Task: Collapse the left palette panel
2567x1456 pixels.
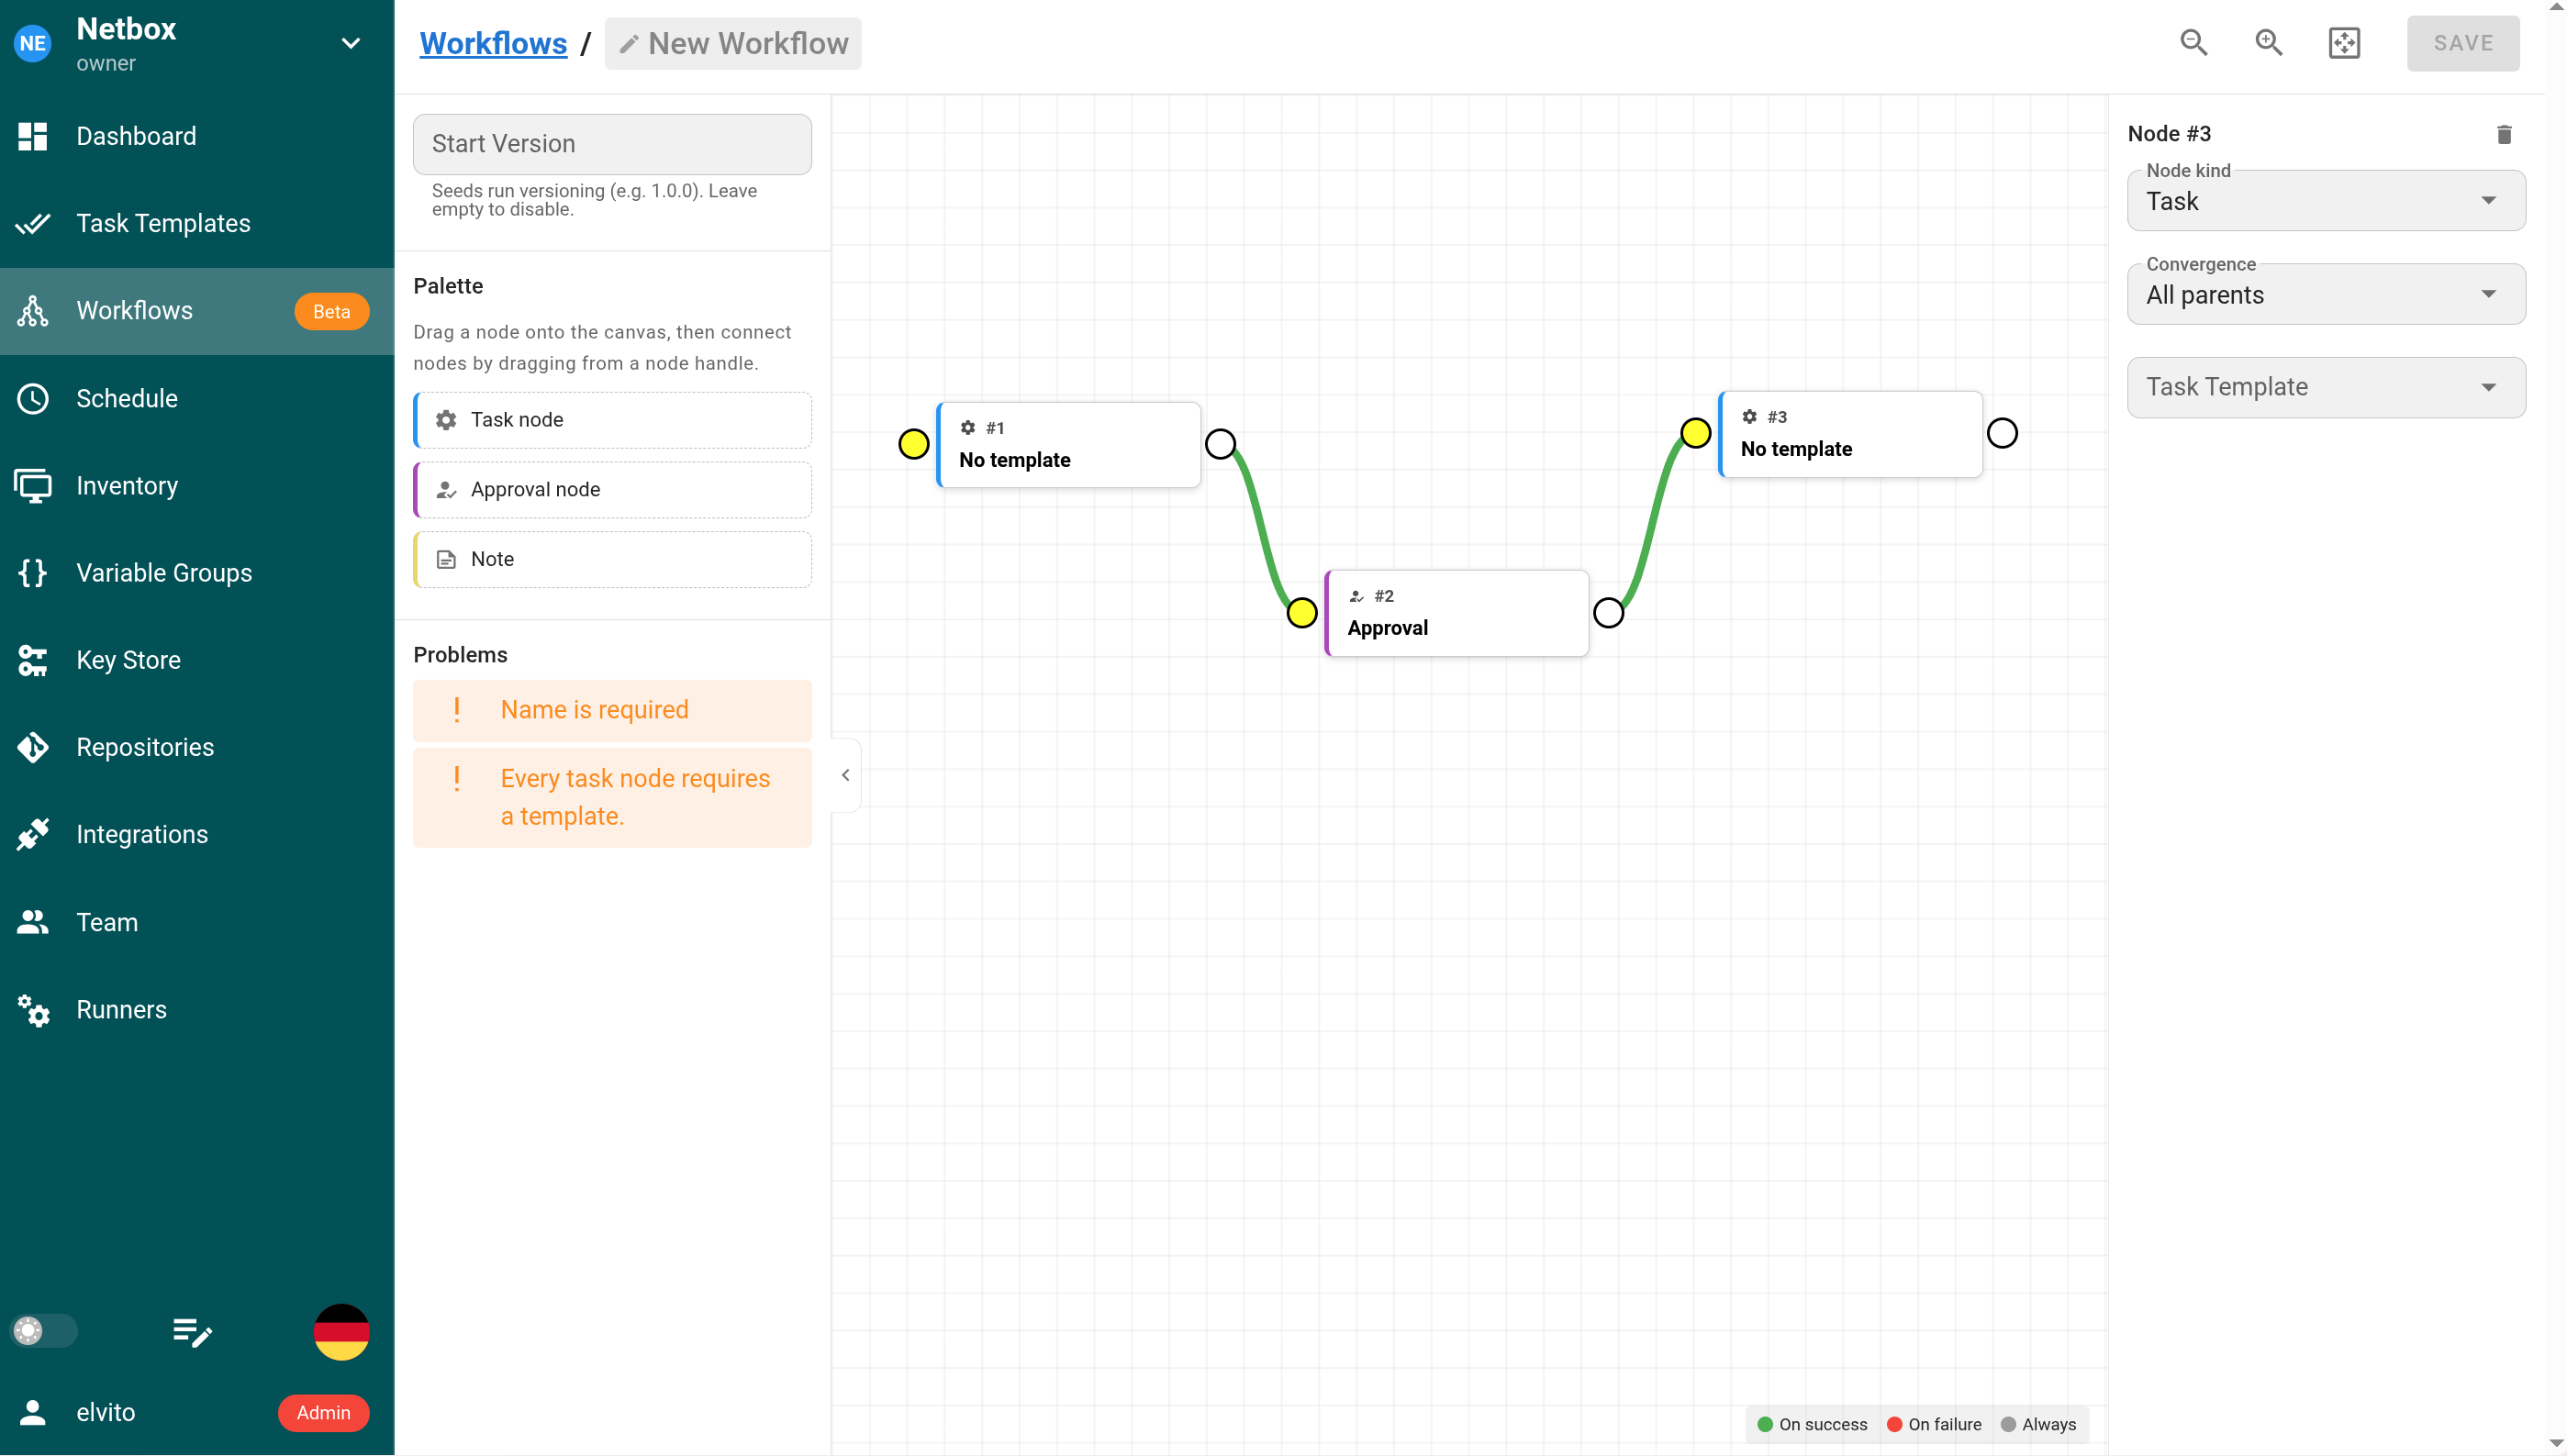Action: point(845,775)
